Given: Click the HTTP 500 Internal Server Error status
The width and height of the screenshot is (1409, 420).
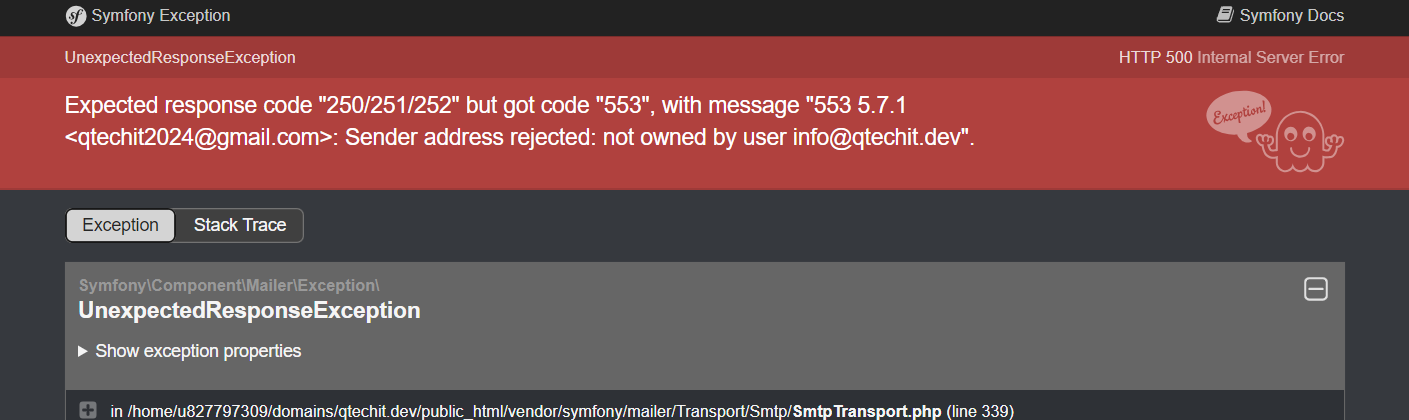Looking at the screenshot, I should click(x=1231, y=58).
